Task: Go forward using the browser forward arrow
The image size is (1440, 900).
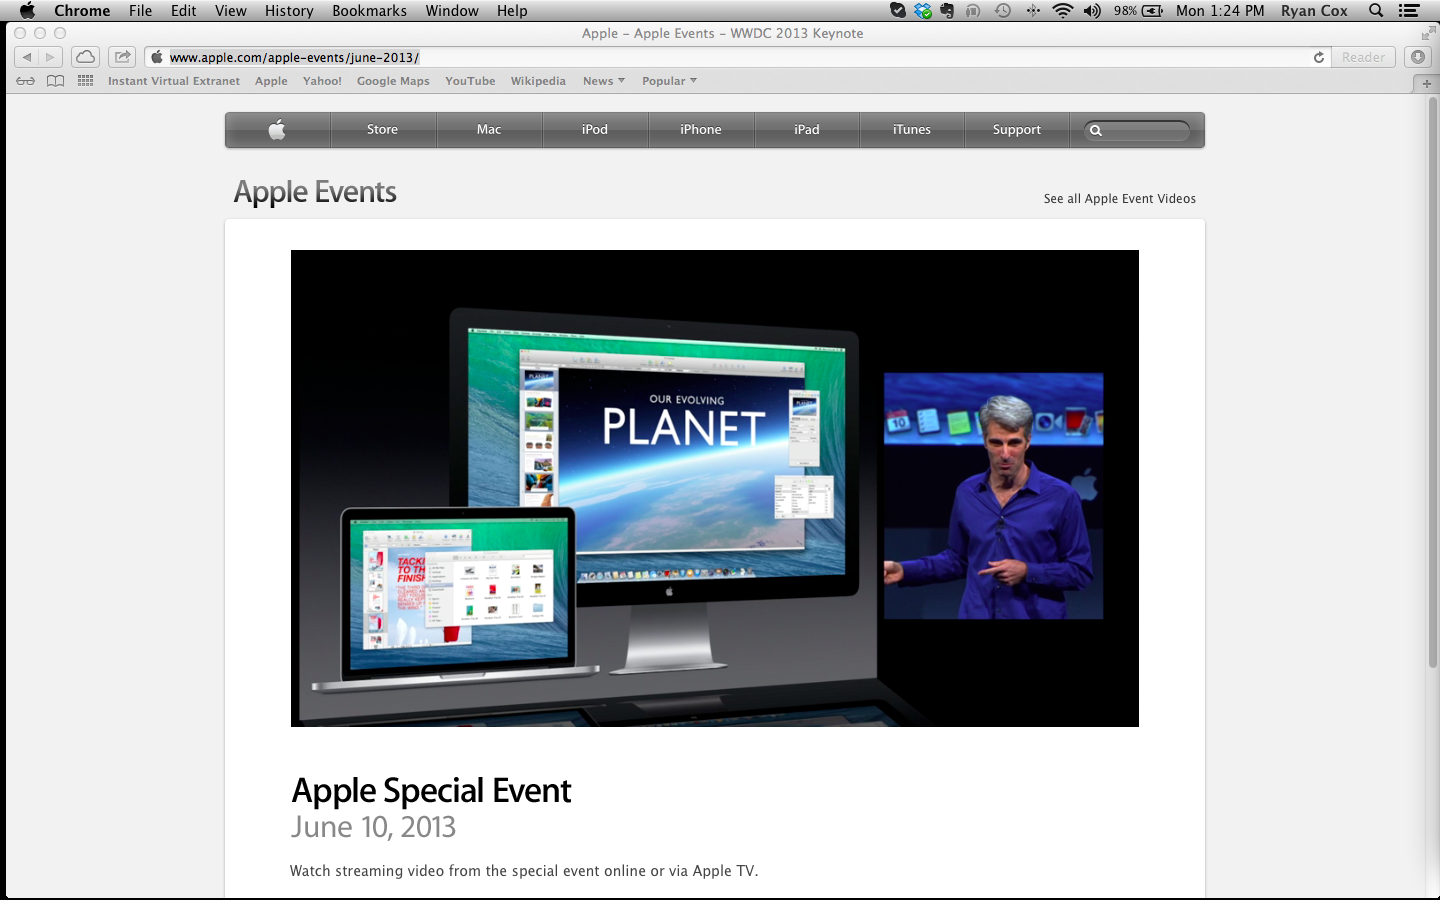Action: [x=51, y=57]
